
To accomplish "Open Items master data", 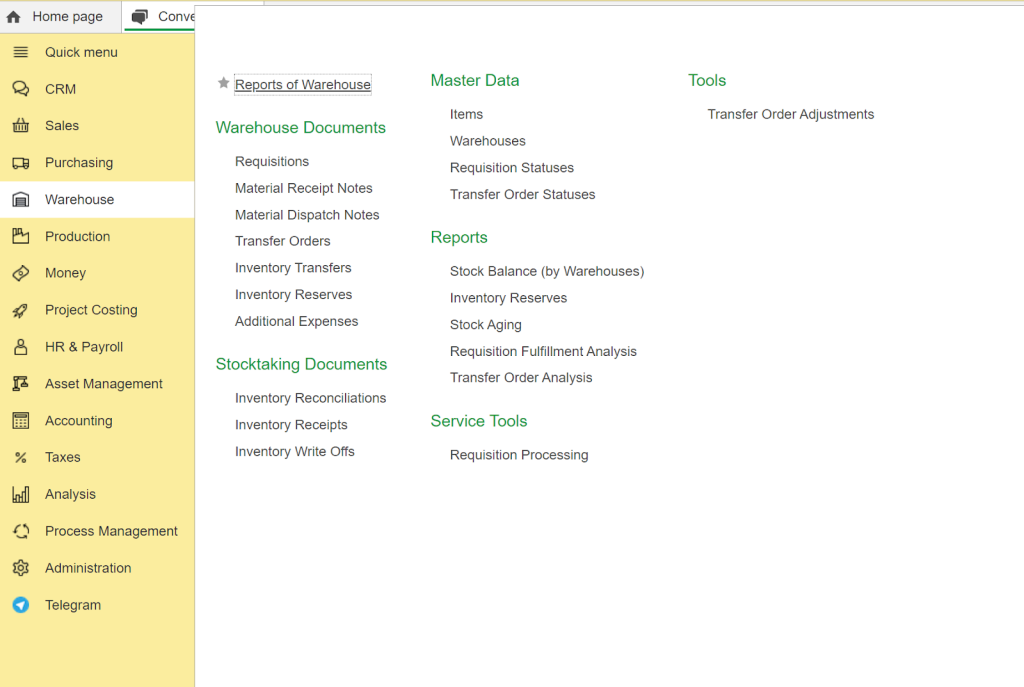I will pyautogui.click(x=466, y=114).
